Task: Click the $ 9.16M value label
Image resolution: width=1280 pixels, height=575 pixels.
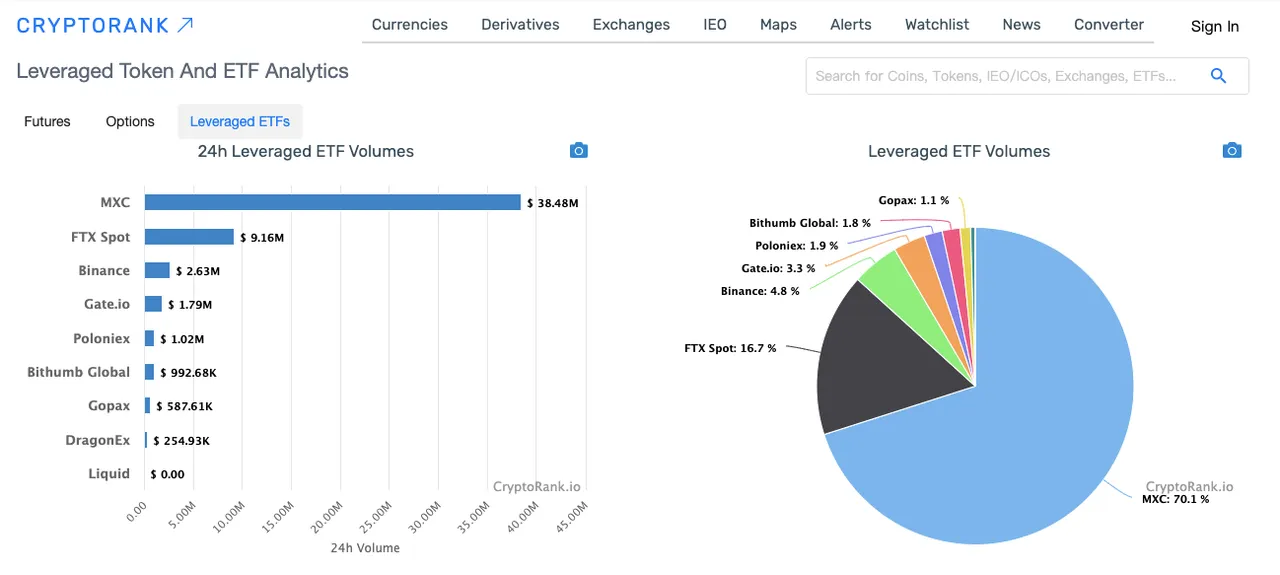Action: click(263, 237)
